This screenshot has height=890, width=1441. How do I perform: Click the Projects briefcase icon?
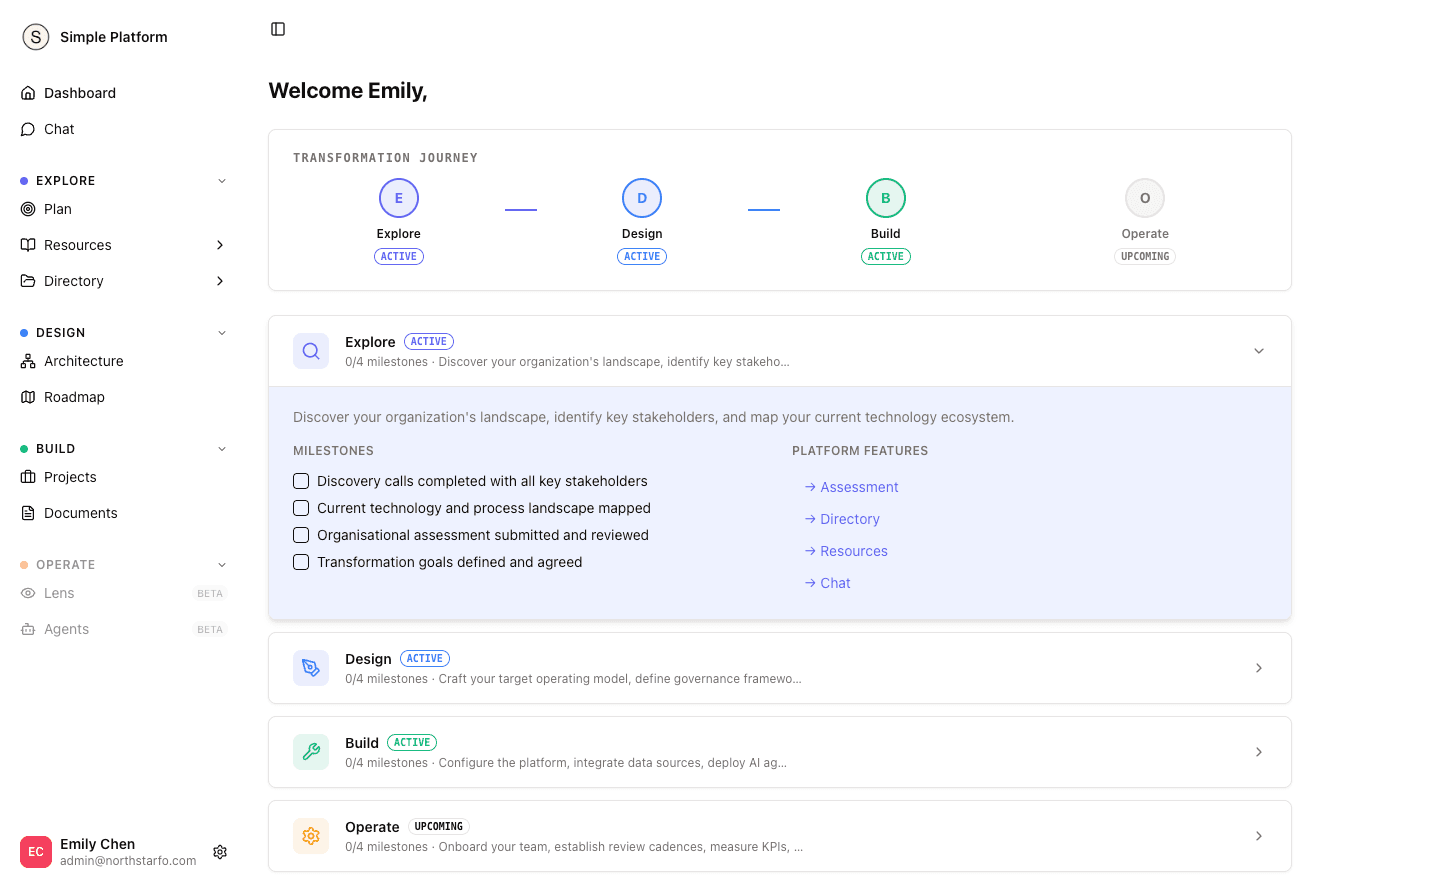point(28,477)
